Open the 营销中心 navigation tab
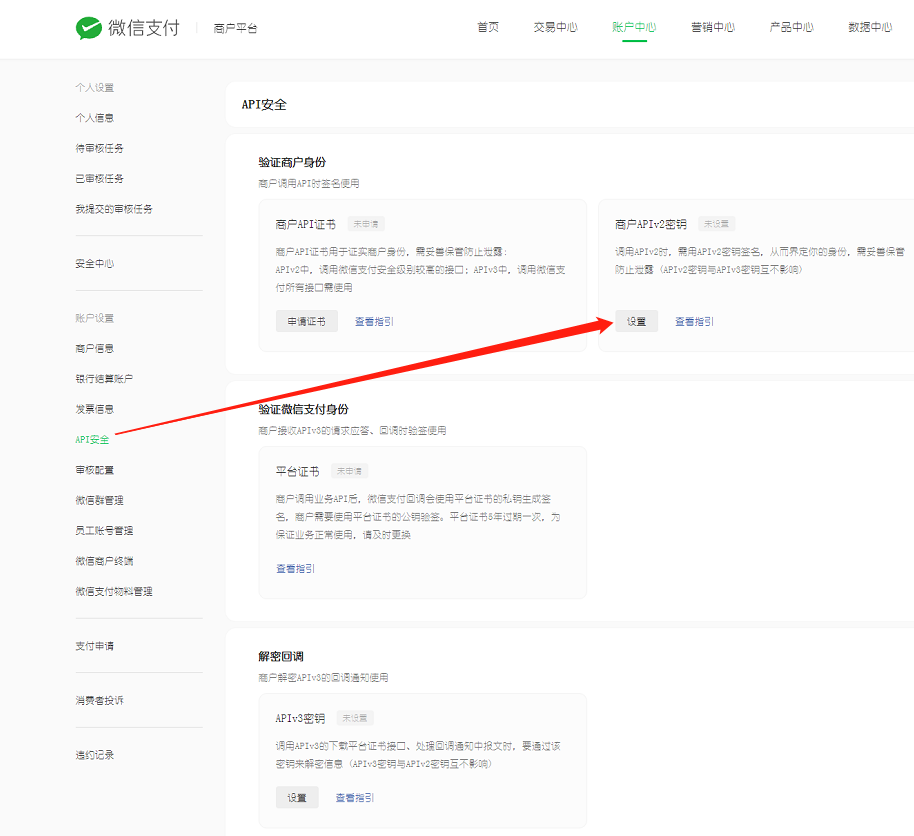The image size is (914, 836). 712,27
